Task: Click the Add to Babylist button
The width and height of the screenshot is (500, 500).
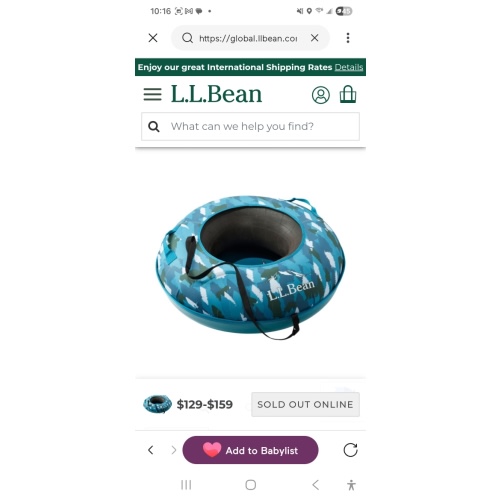Action: point(250,450)
